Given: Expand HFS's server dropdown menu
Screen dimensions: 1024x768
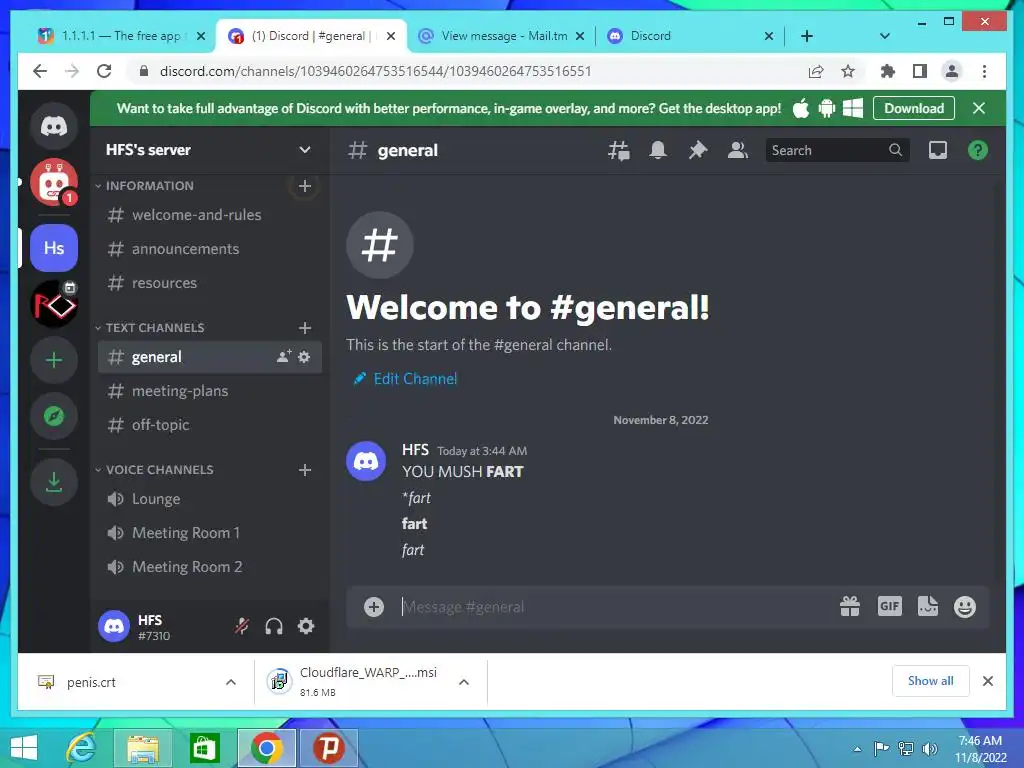Looking at the screenshot, I should [304, 150].
